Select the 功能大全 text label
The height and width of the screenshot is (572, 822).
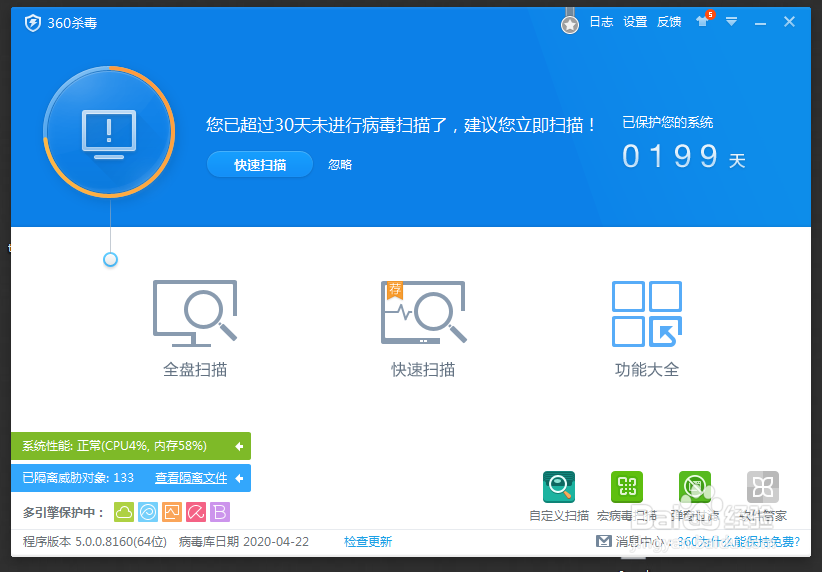[x=647, y=370]
